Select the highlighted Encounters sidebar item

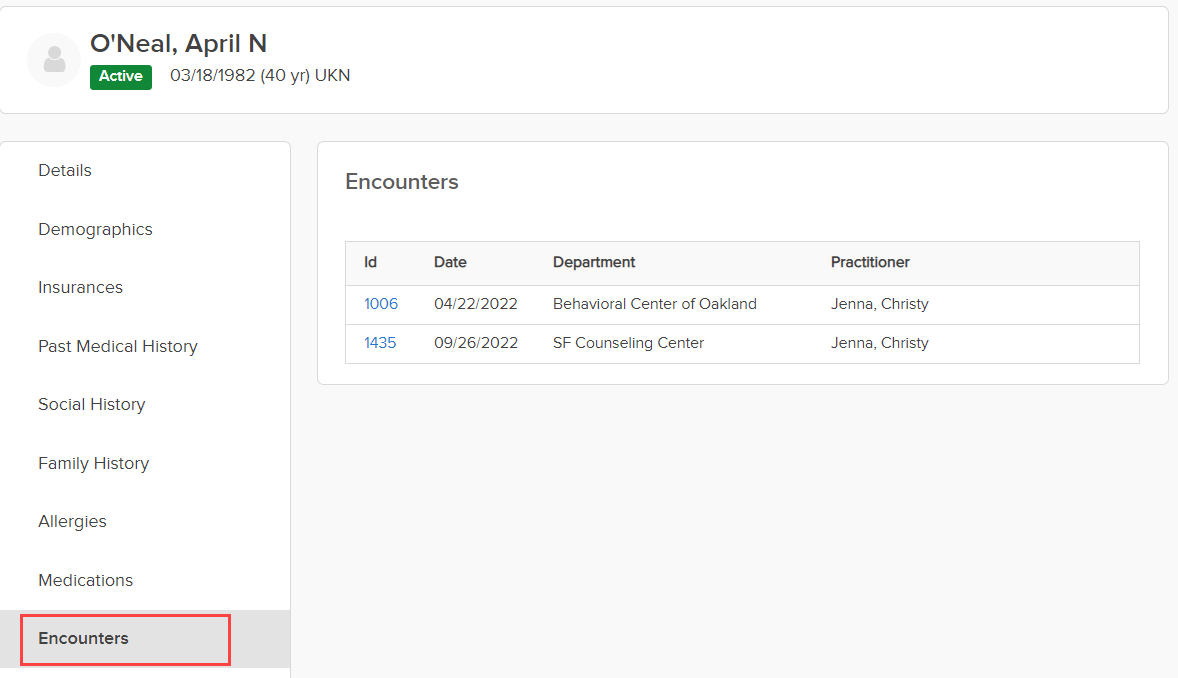pos(84,639)
